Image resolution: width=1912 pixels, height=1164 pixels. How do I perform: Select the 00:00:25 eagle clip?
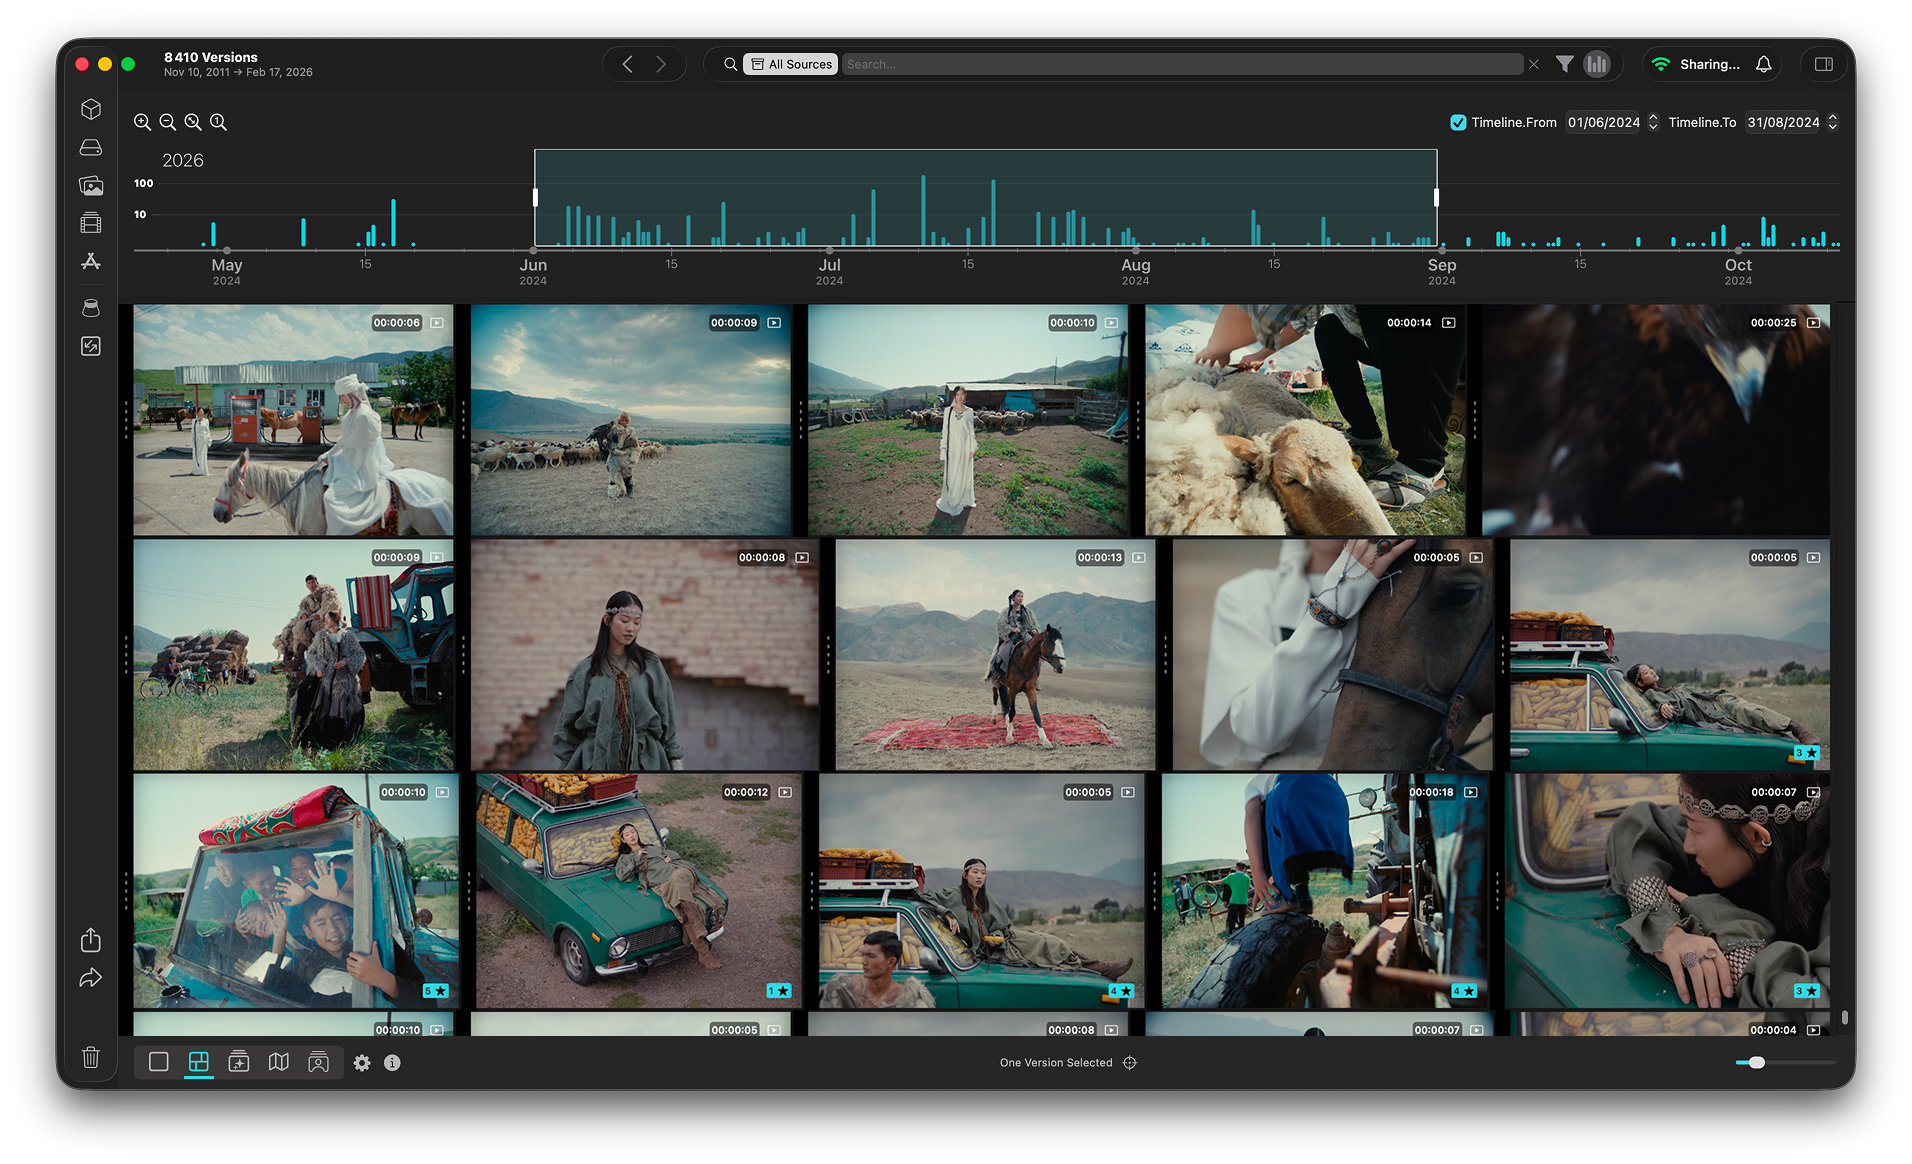(1656, 420)
